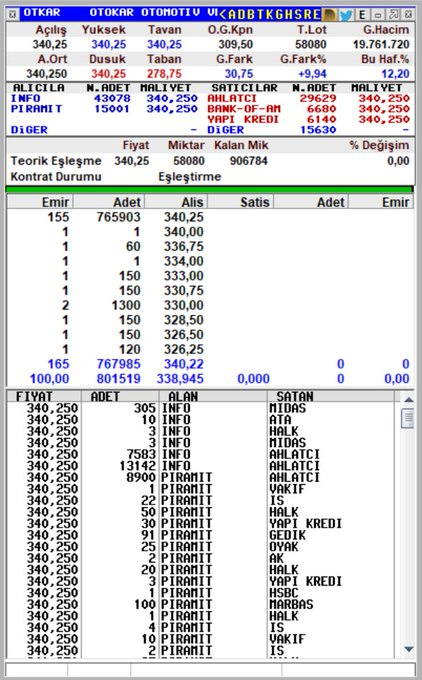422x680 pixels.
Task: Select the yellow K letter shortcut
Action: (269, 15)
